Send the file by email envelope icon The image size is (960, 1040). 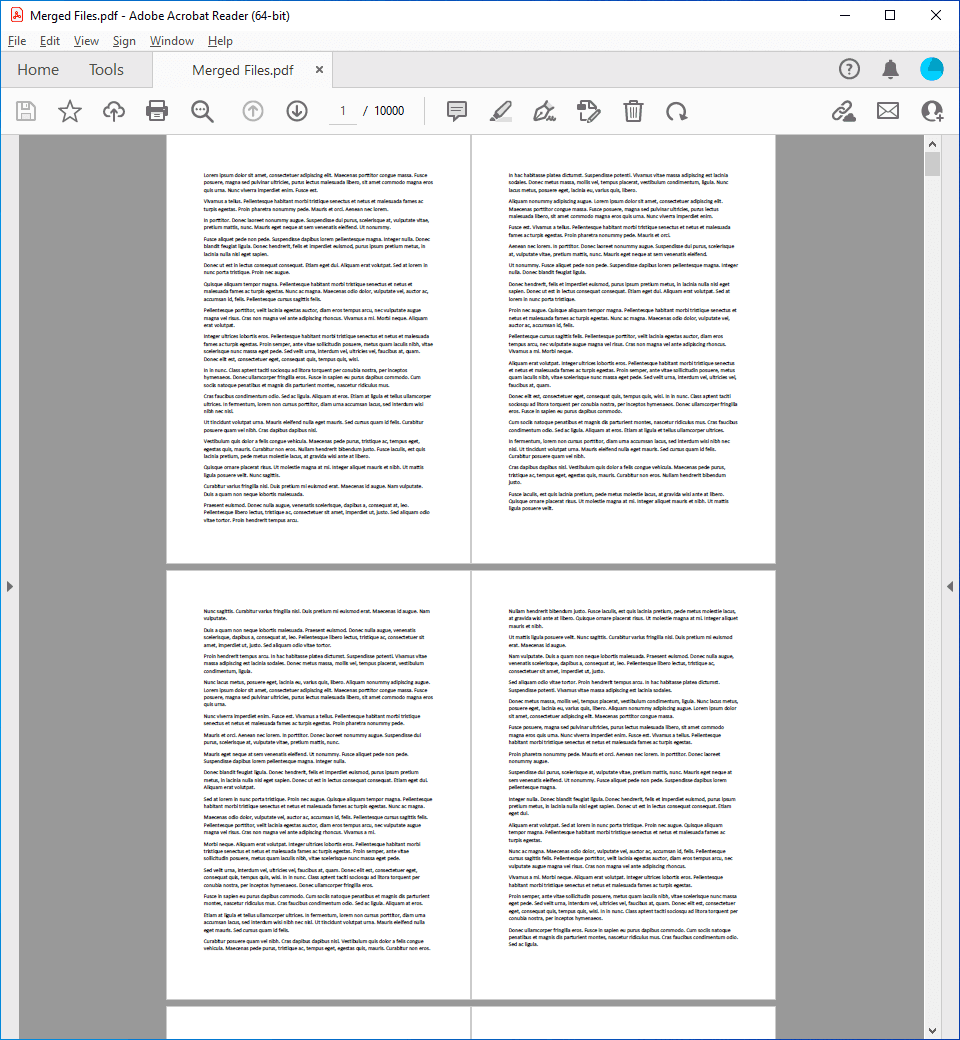tap(887, 111)
